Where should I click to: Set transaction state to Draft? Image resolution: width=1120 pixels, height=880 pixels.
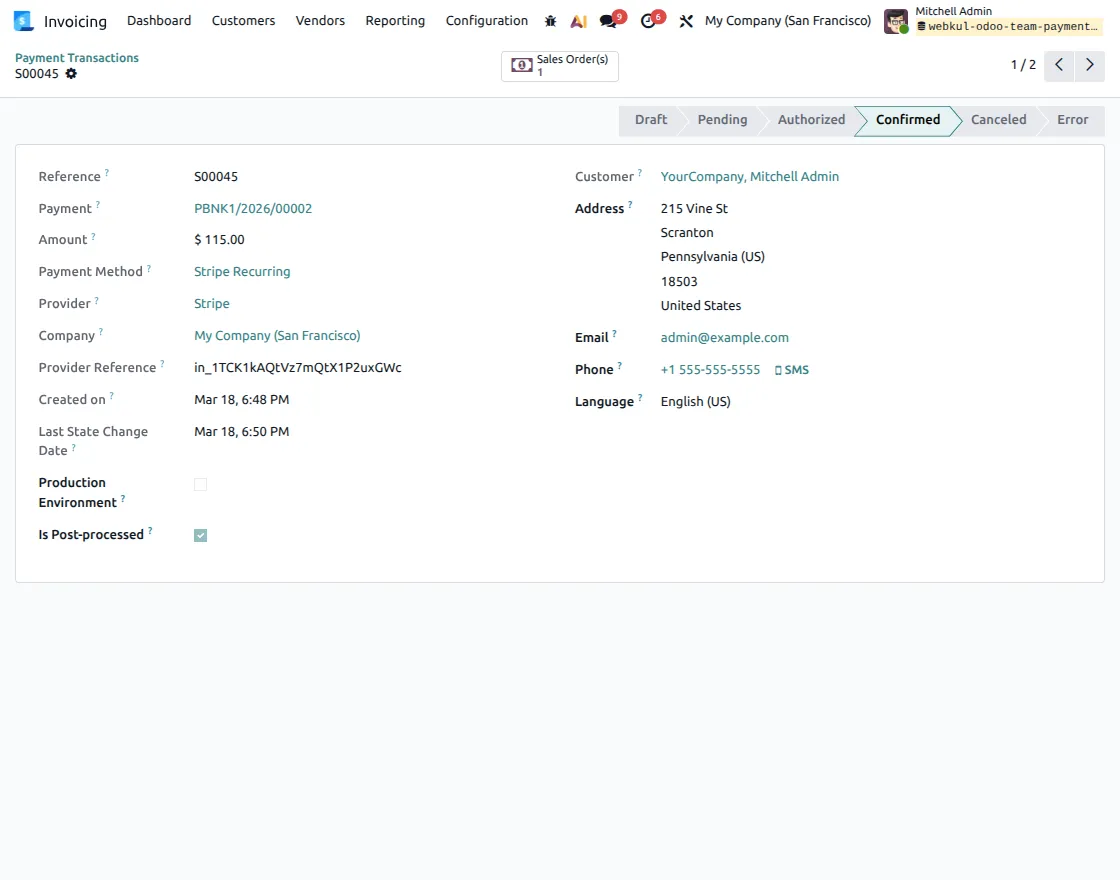[650, 119]
